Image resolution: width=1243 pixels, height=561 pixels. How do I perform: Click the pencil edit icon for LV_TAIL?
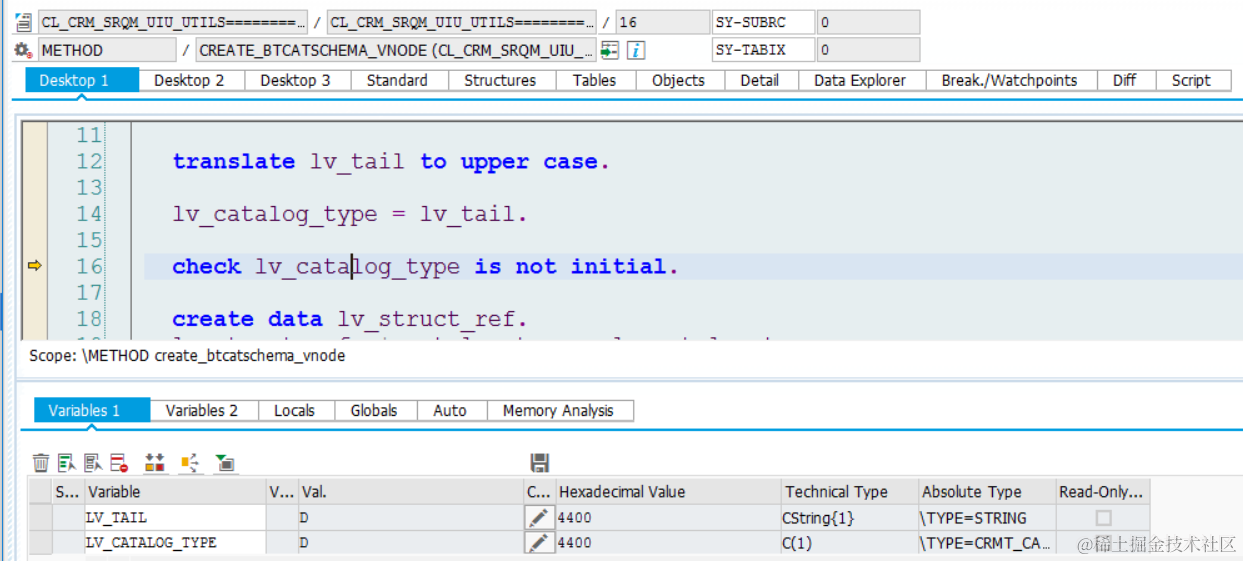(539, 517)
